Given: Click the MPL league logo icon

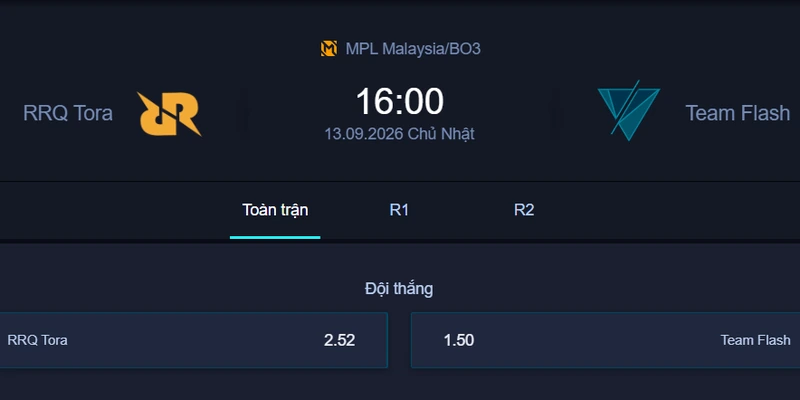Looking at the screenshot, I should 329,48.
